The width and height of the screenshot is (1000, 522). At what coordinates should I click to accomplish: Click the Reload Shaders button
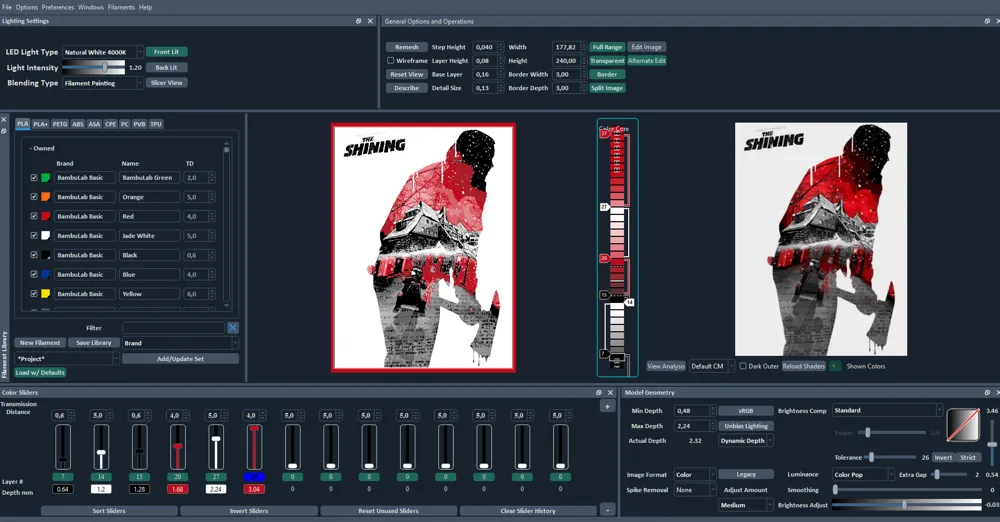click(x=804, y=366)
